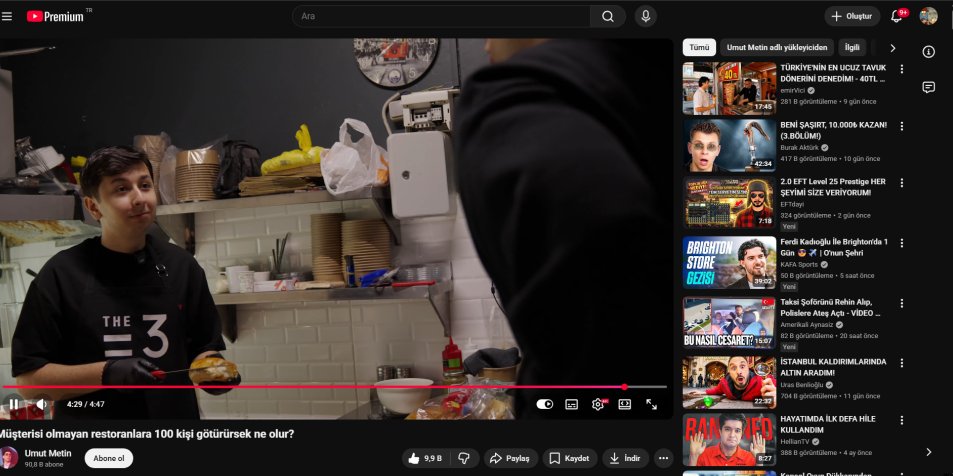Open Brighton Store Gezisi thumbnail
Screen dimensions: 953x476
(729, 263)
